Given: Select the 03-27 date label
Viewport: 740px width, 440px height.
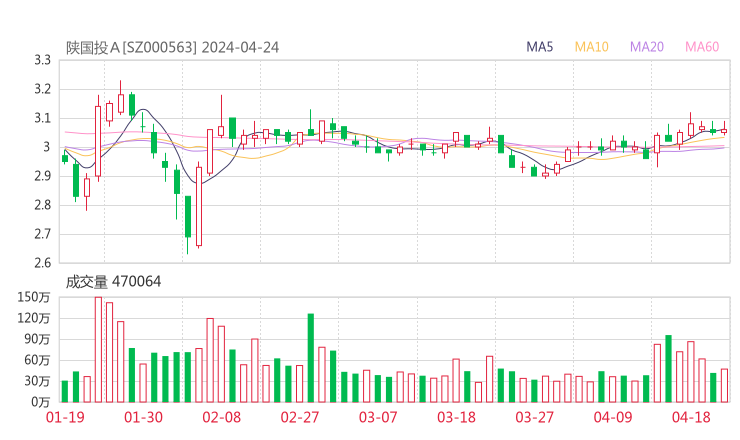Looking at the screenshot, I should (x=534, y=417).
